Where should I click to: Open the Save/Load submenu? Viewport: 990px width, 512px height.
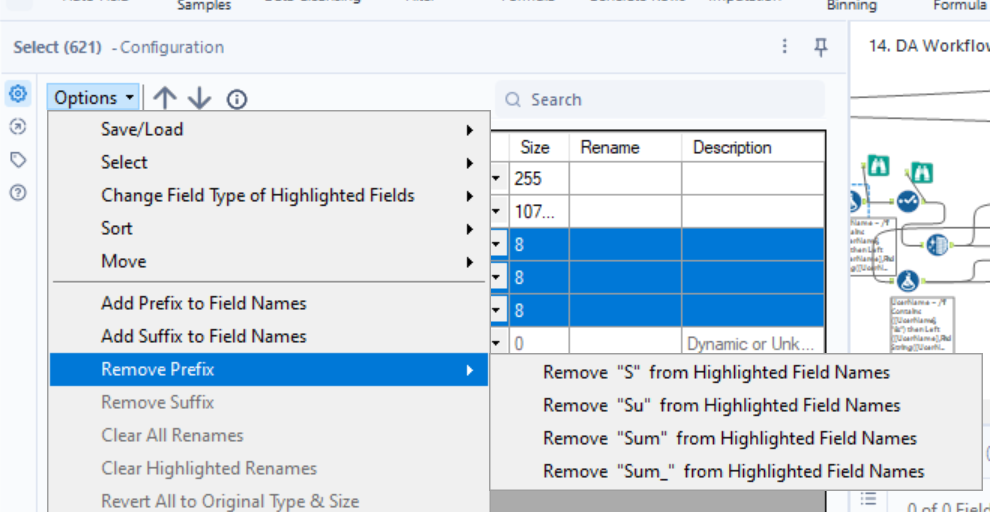(x=269, y=129)
